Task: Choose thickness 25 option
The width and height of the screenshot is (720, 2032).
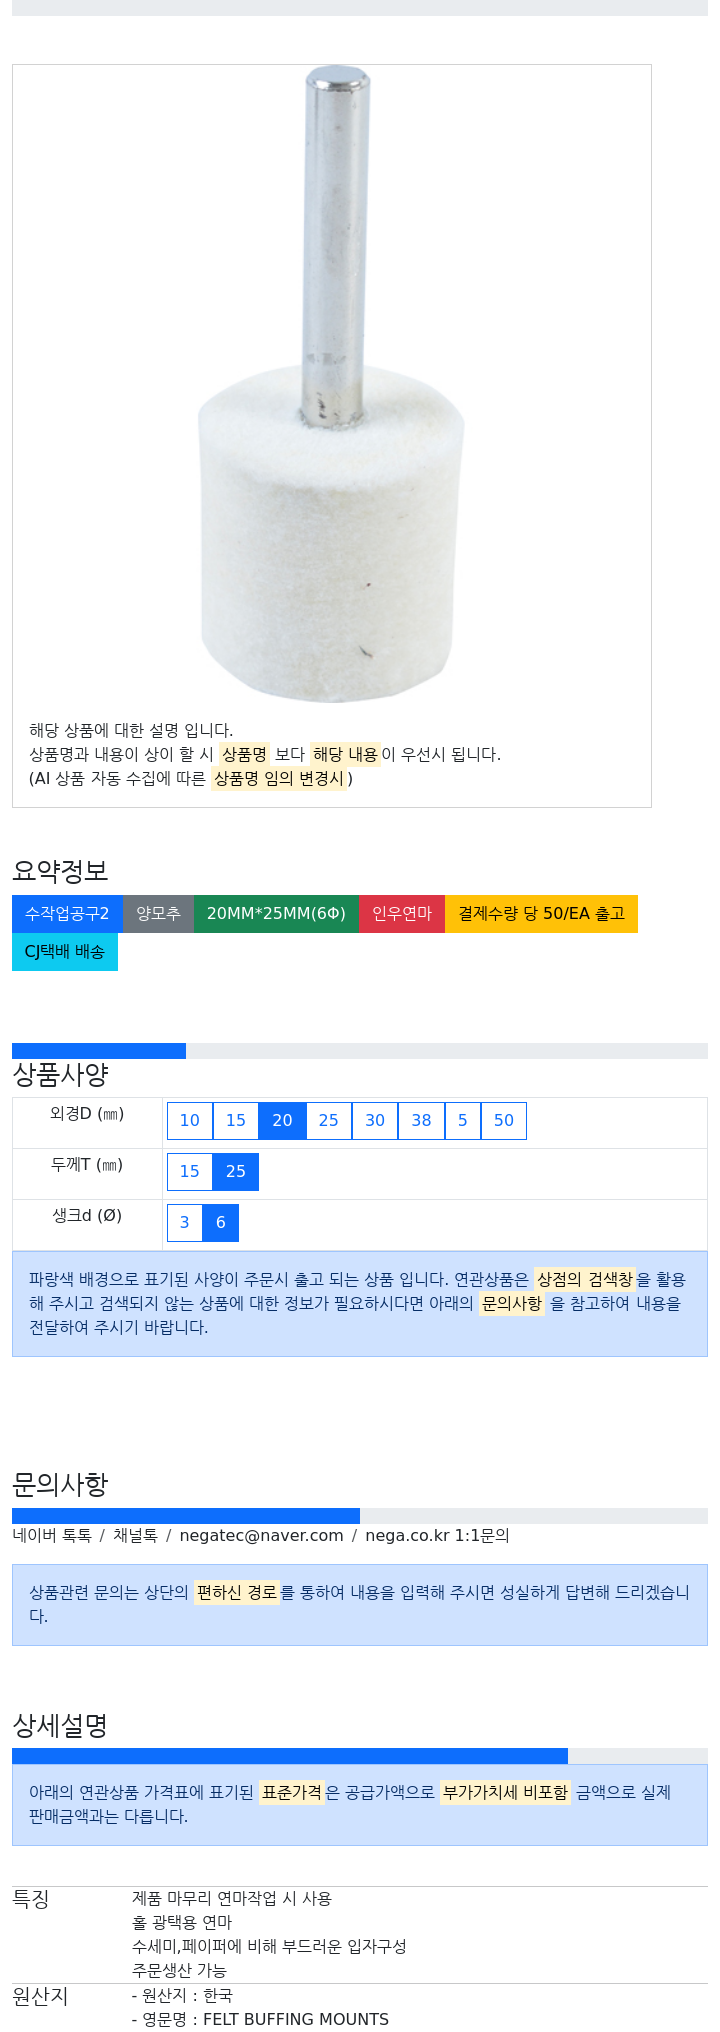Action: 236,1172
